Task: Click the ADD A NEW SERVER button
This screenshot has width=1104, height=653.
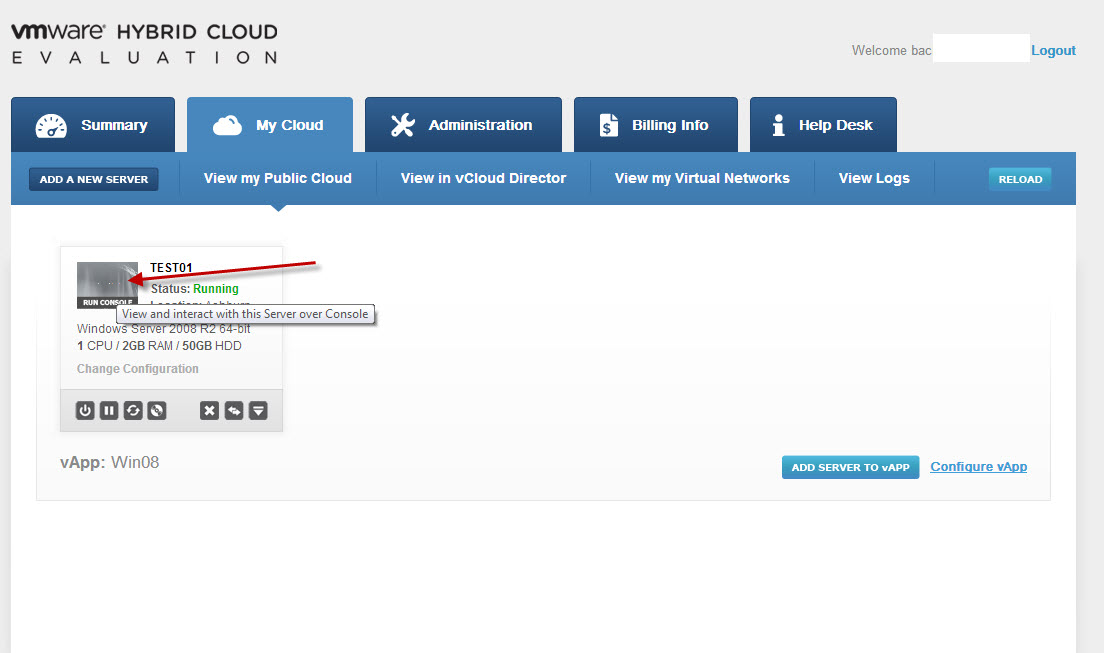Action: click(94, 179)
